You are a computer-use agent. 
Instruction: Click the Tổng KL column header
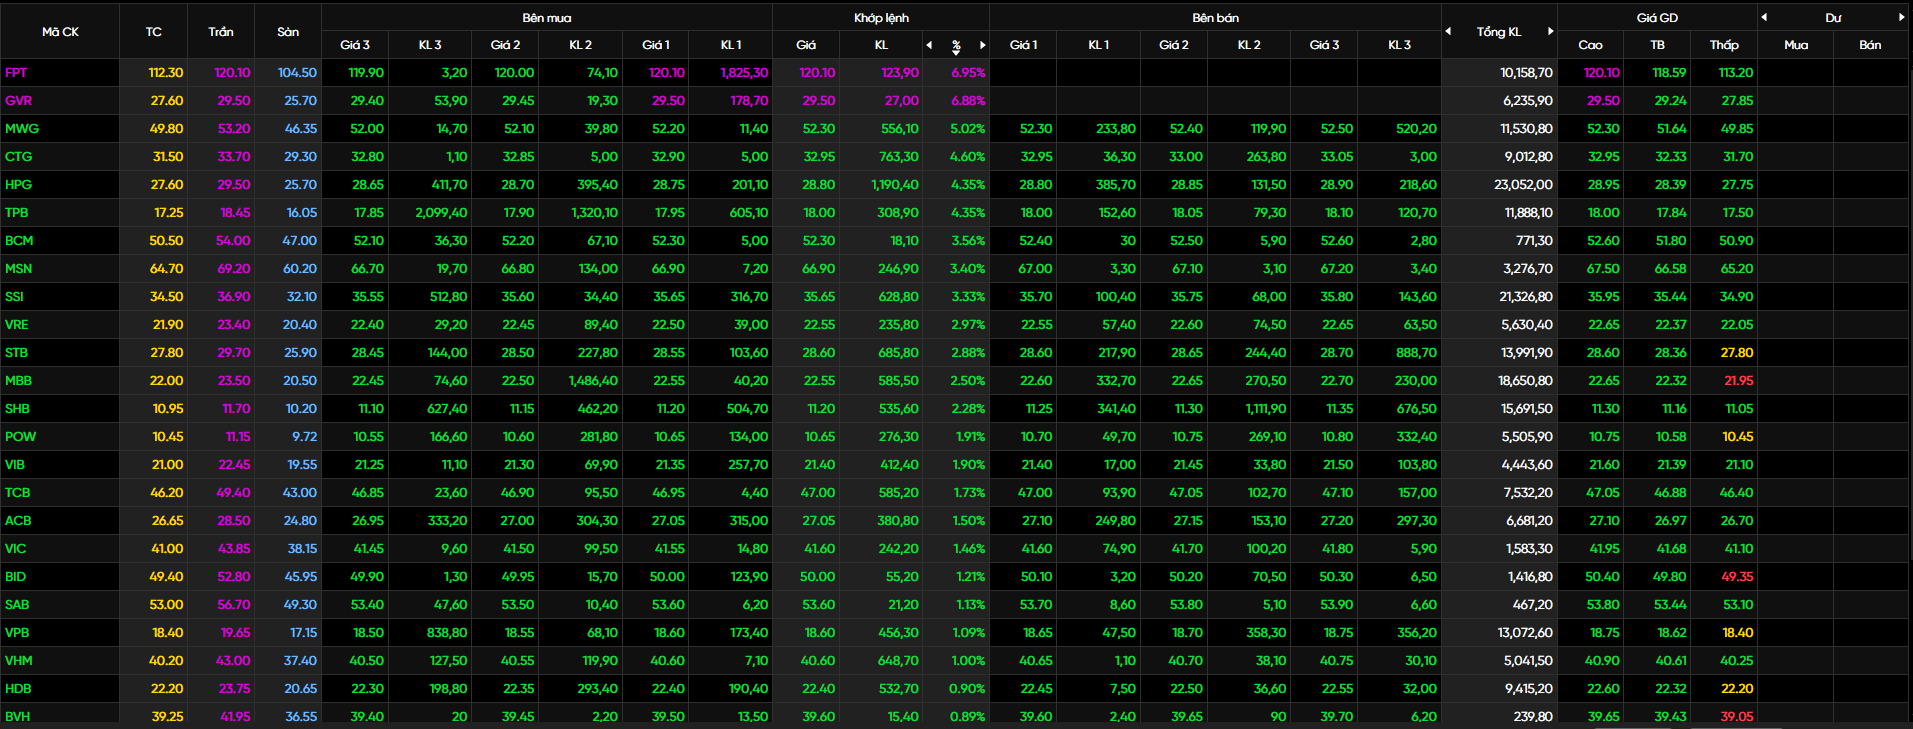coord(1499,32)
